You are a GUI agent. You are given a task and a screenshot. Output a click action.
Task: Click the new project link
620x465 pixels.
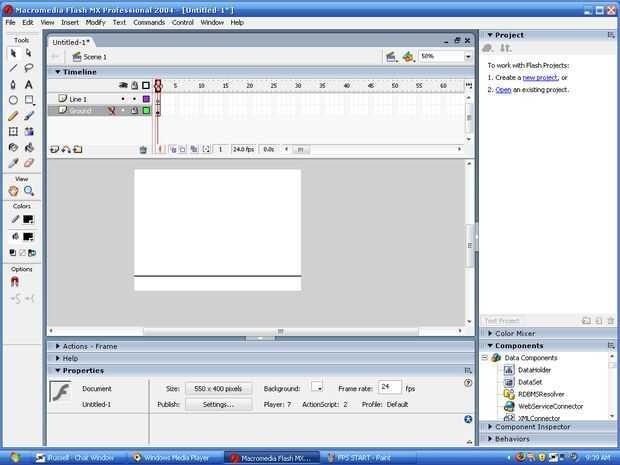coord(540,78)
